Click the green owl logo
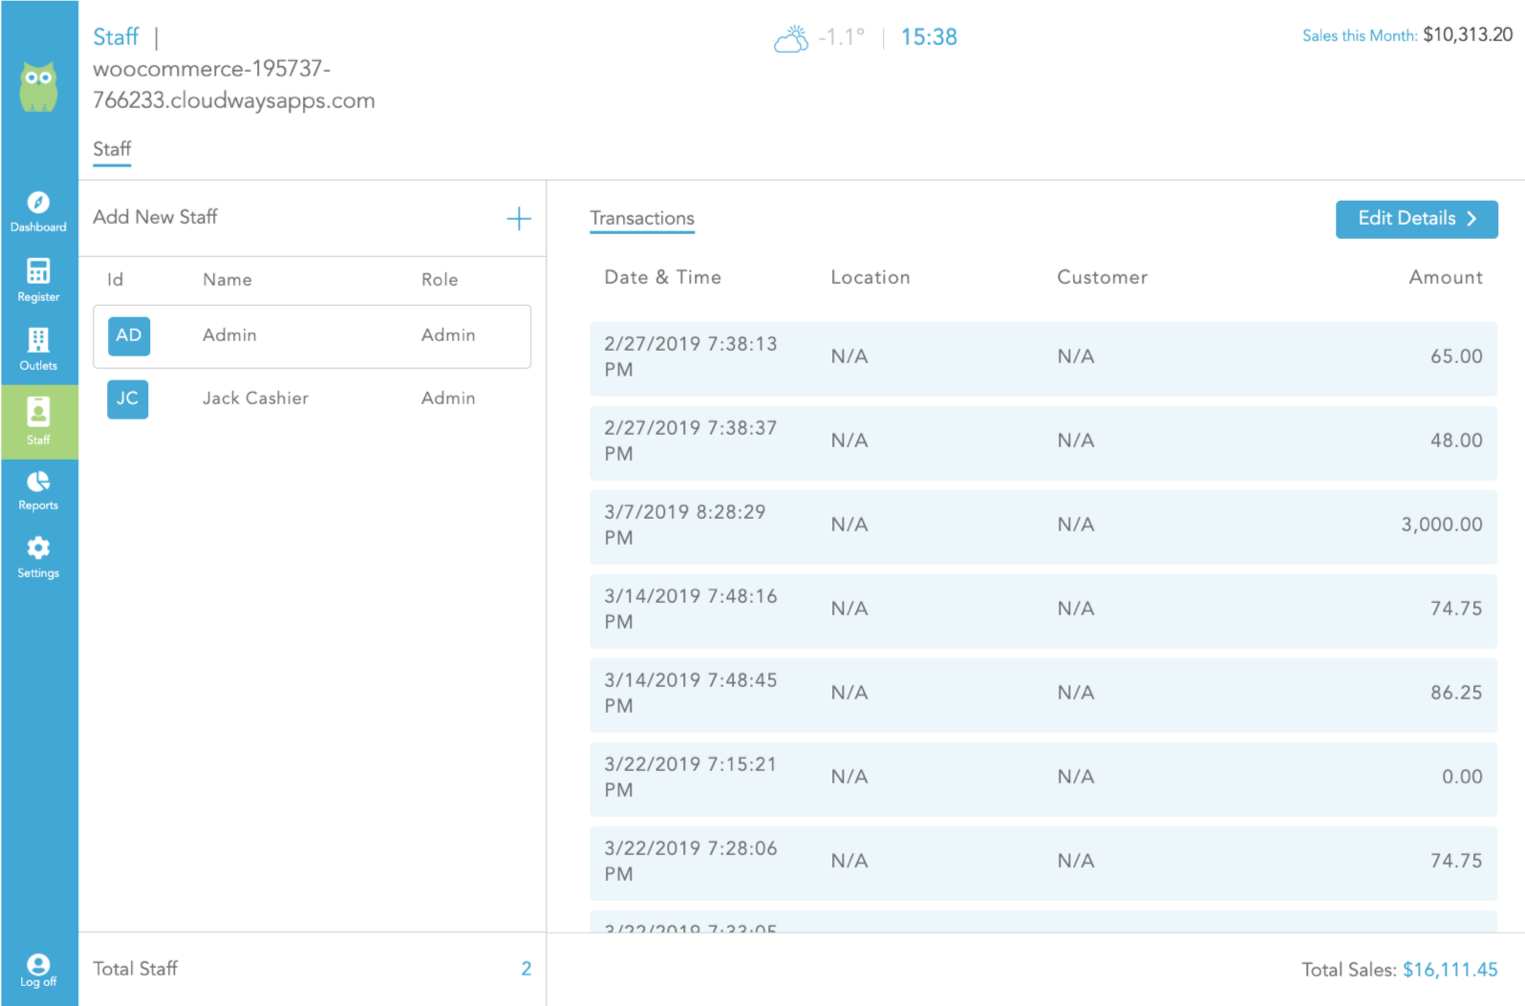This screenshot has height=1006, width=1525. 39,88
